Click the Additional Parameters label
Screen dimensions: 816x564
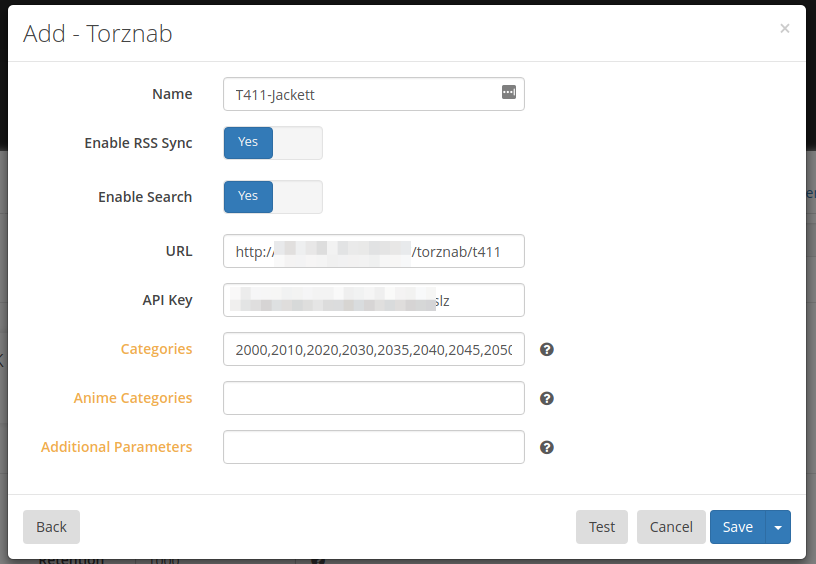(117, 447)
